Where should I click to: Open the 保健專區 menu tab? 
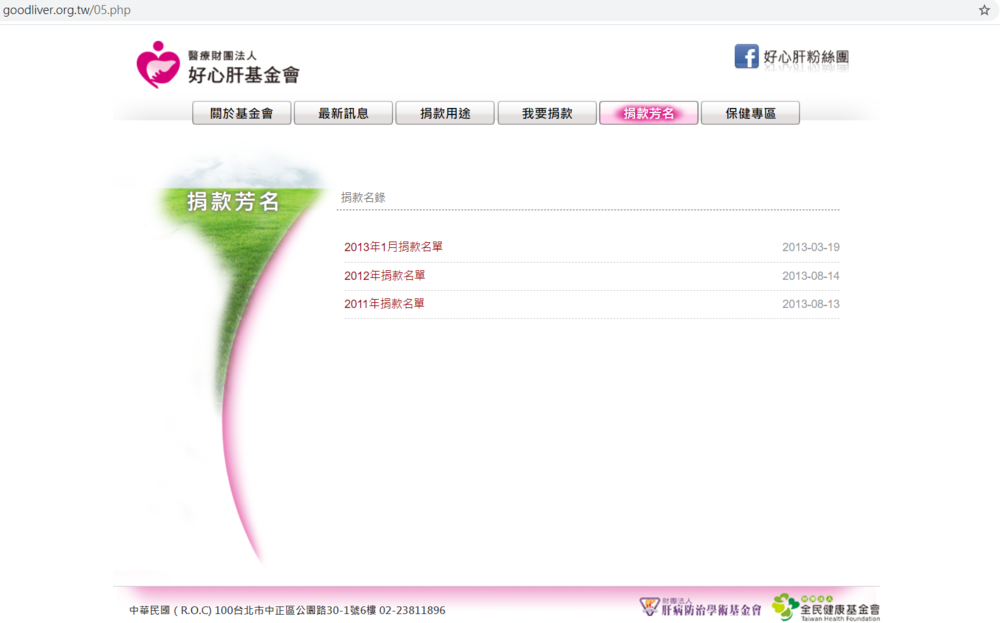coord(750,113)
